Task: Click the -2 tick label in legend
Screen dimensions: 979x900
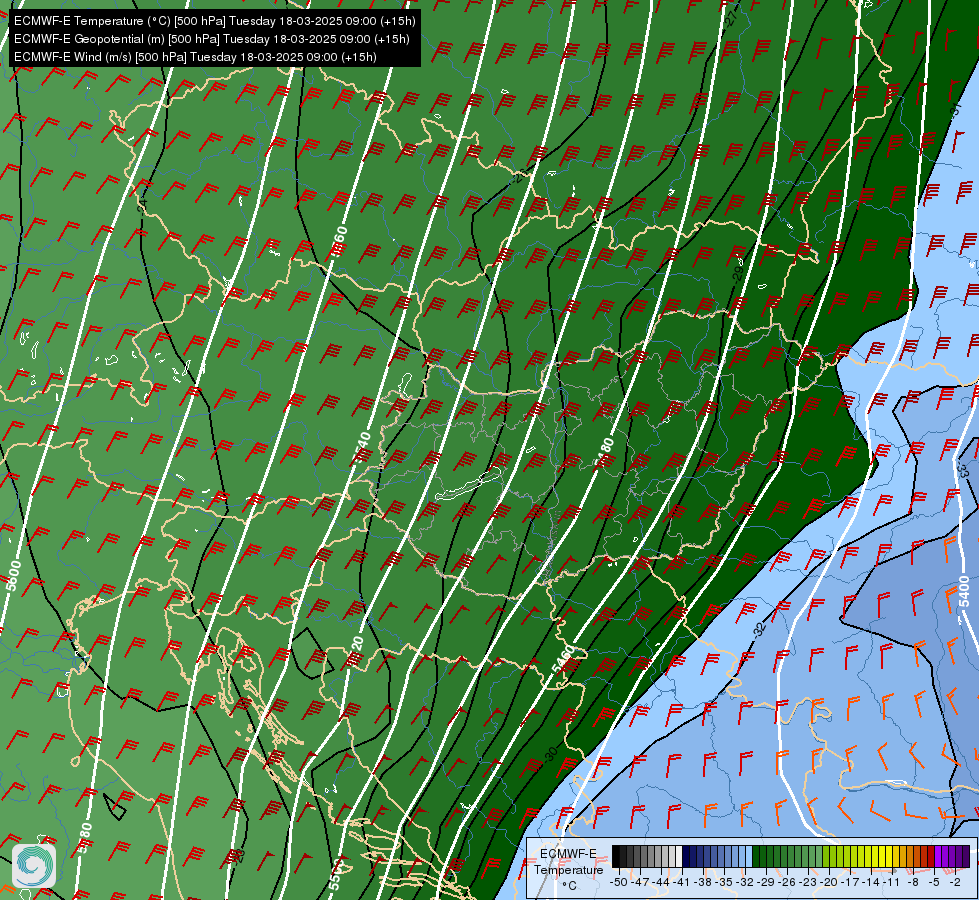Action: pyautogui.click(x=955, y=882)
